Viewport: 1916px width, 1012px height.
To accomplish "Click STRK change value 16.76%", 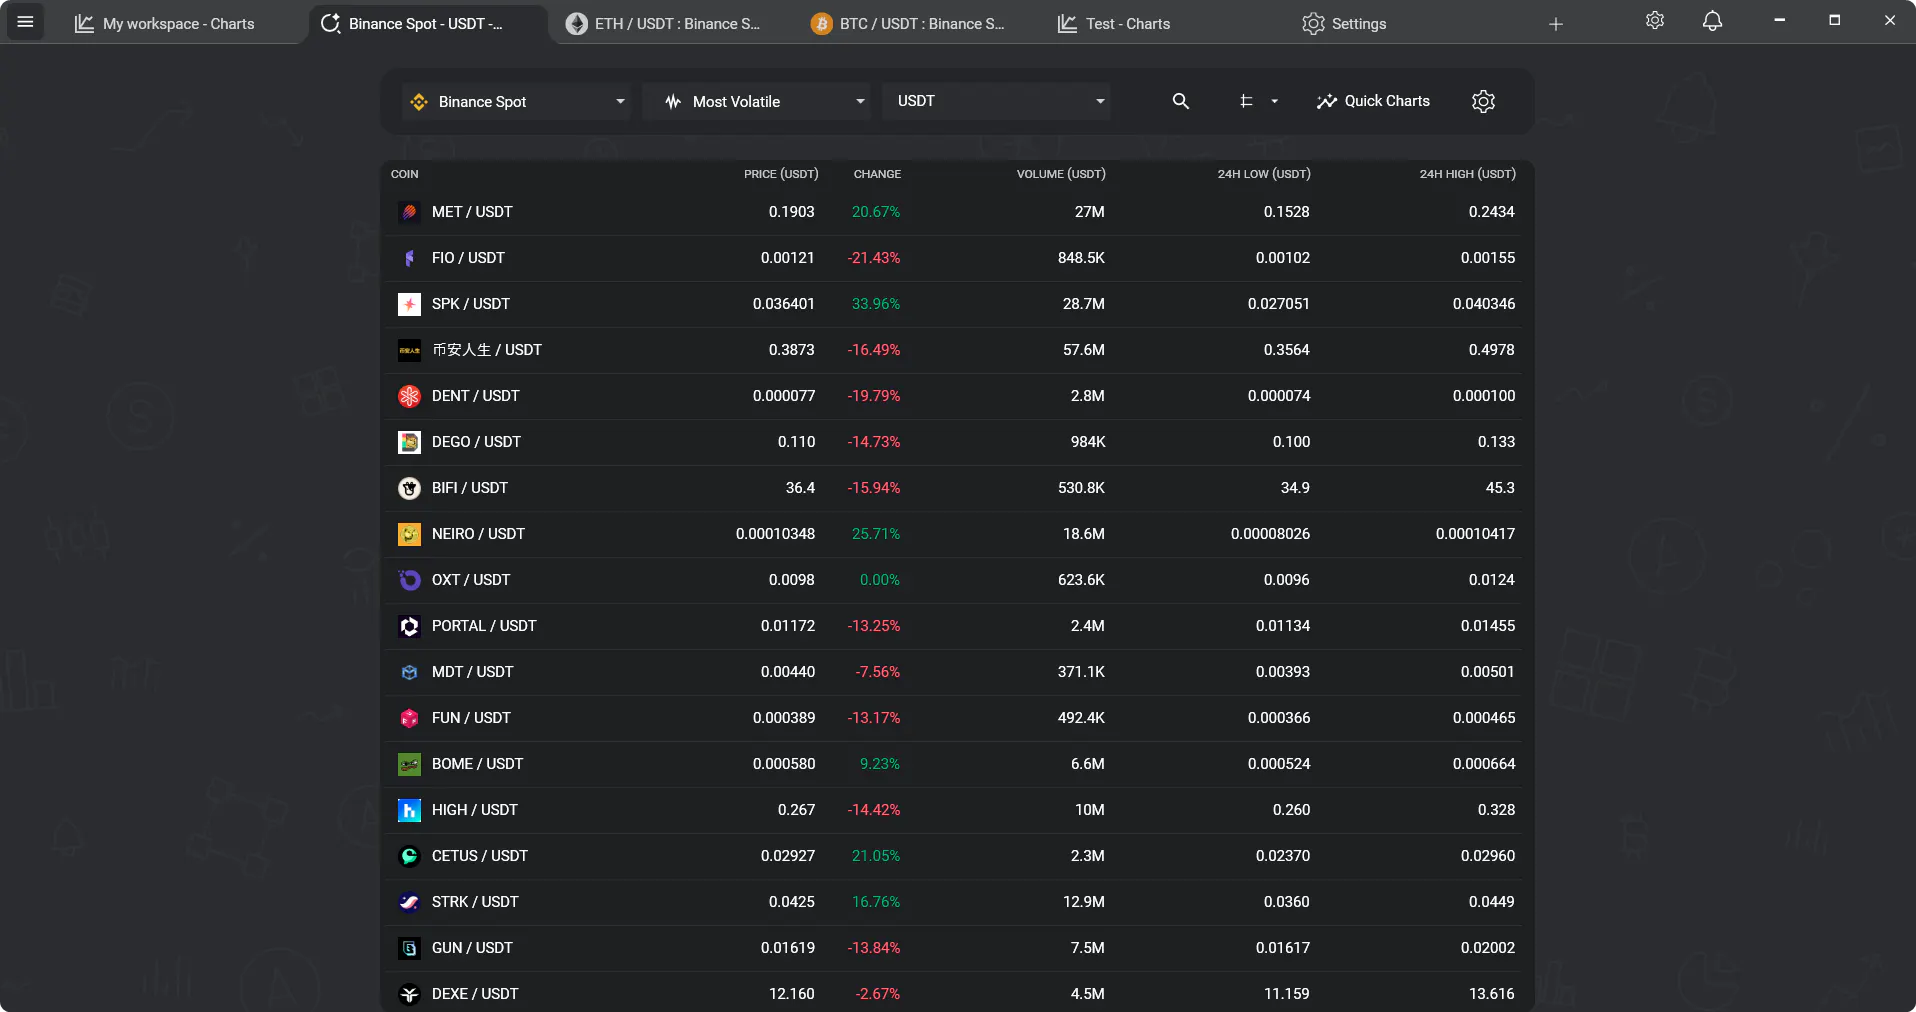I will [x=876, y=902].
